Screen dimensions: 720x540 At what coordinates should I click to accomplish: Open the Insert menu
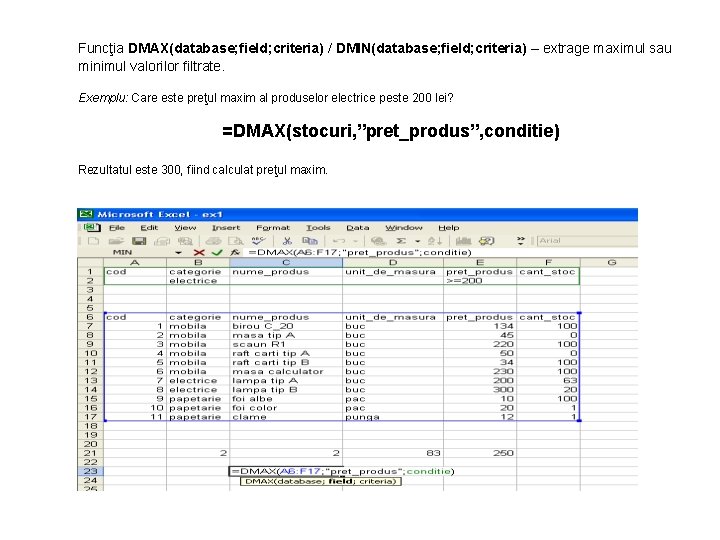(226, 228)
